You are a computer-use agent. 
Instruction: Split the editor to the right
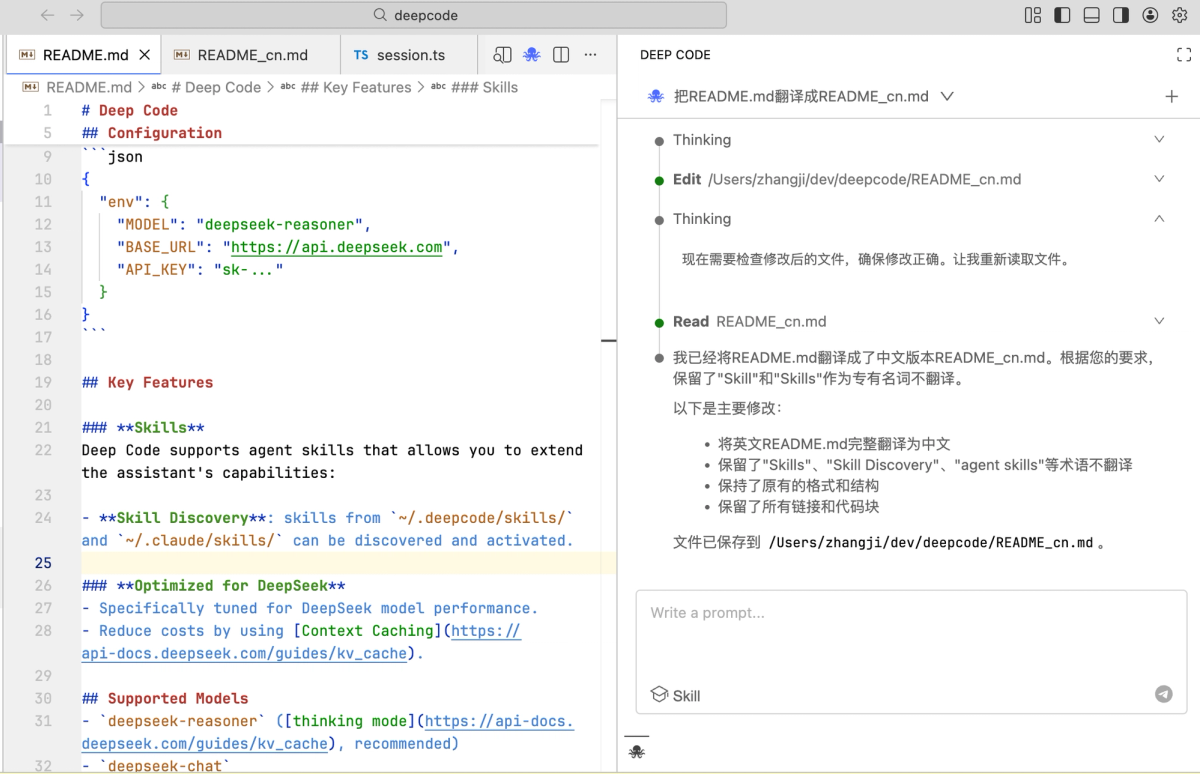tap(561, 55)
